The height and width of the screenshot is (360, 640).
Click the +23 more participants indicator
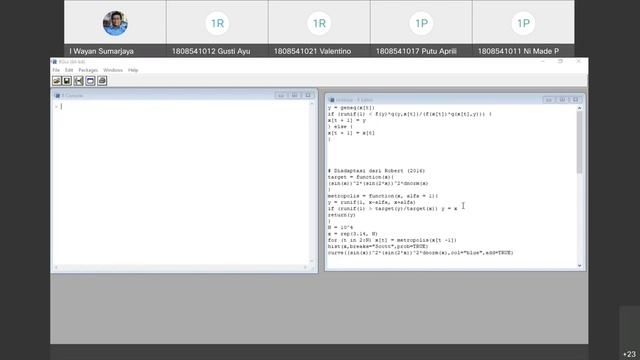[x=629, y=354]
